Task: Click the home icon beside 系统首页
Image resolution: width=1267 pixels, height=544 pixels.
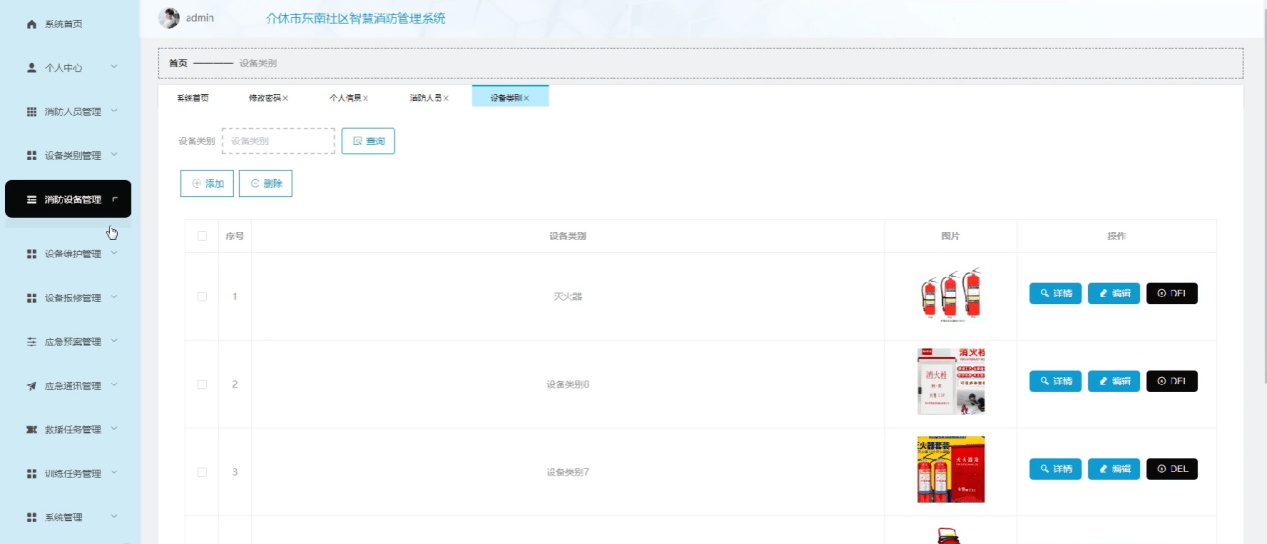Action: pyautogui.click(x=31, y=24)
